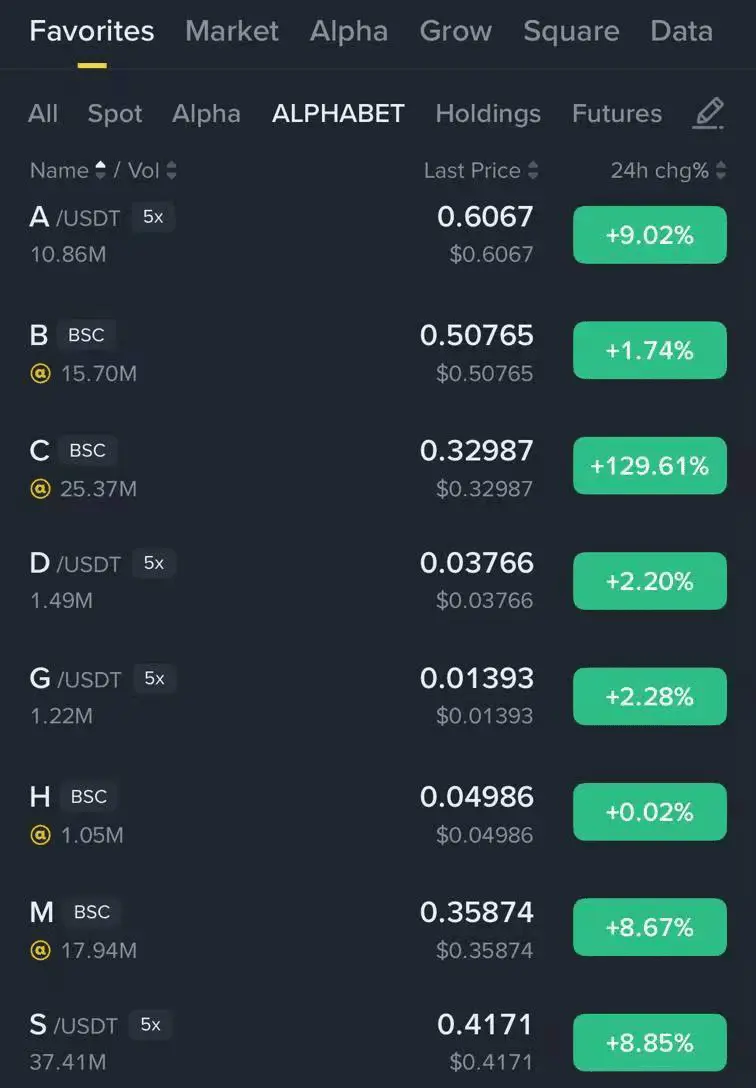Sort by Last Price arrows

coord(533,170)
